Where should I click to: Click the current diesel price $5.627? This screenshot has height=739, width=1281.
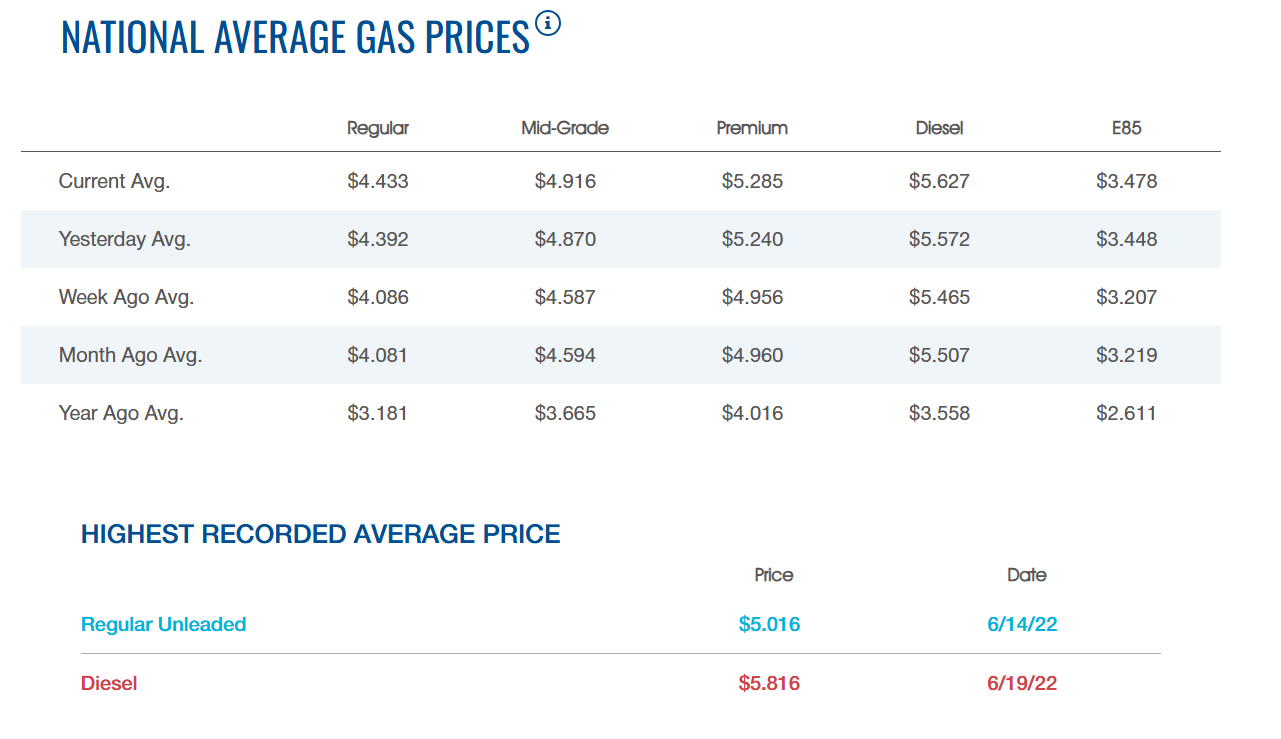pyautogui.click(x=939, y=182)
